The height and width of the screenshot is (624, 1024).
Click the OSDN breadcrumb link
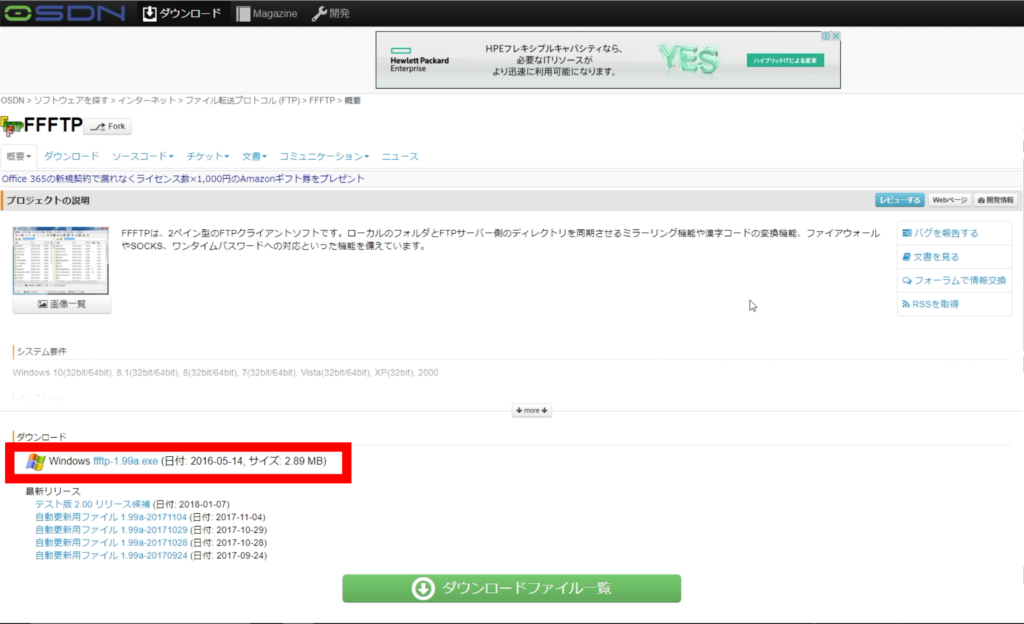(x=12, y=101)
